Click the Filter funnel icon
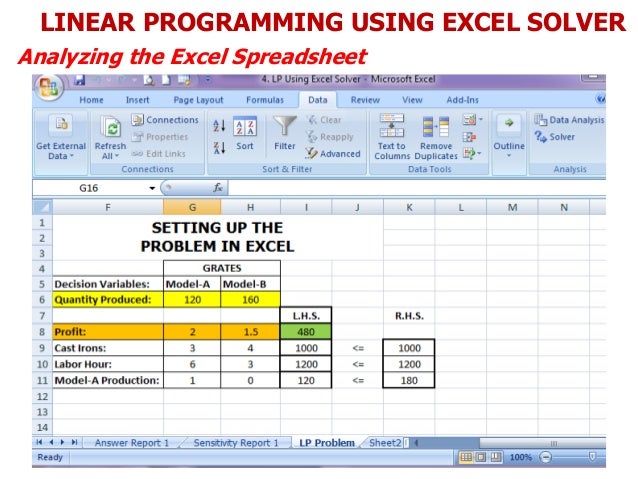The height and width of the screenshot is (479, 638). (x=284, y=126)
